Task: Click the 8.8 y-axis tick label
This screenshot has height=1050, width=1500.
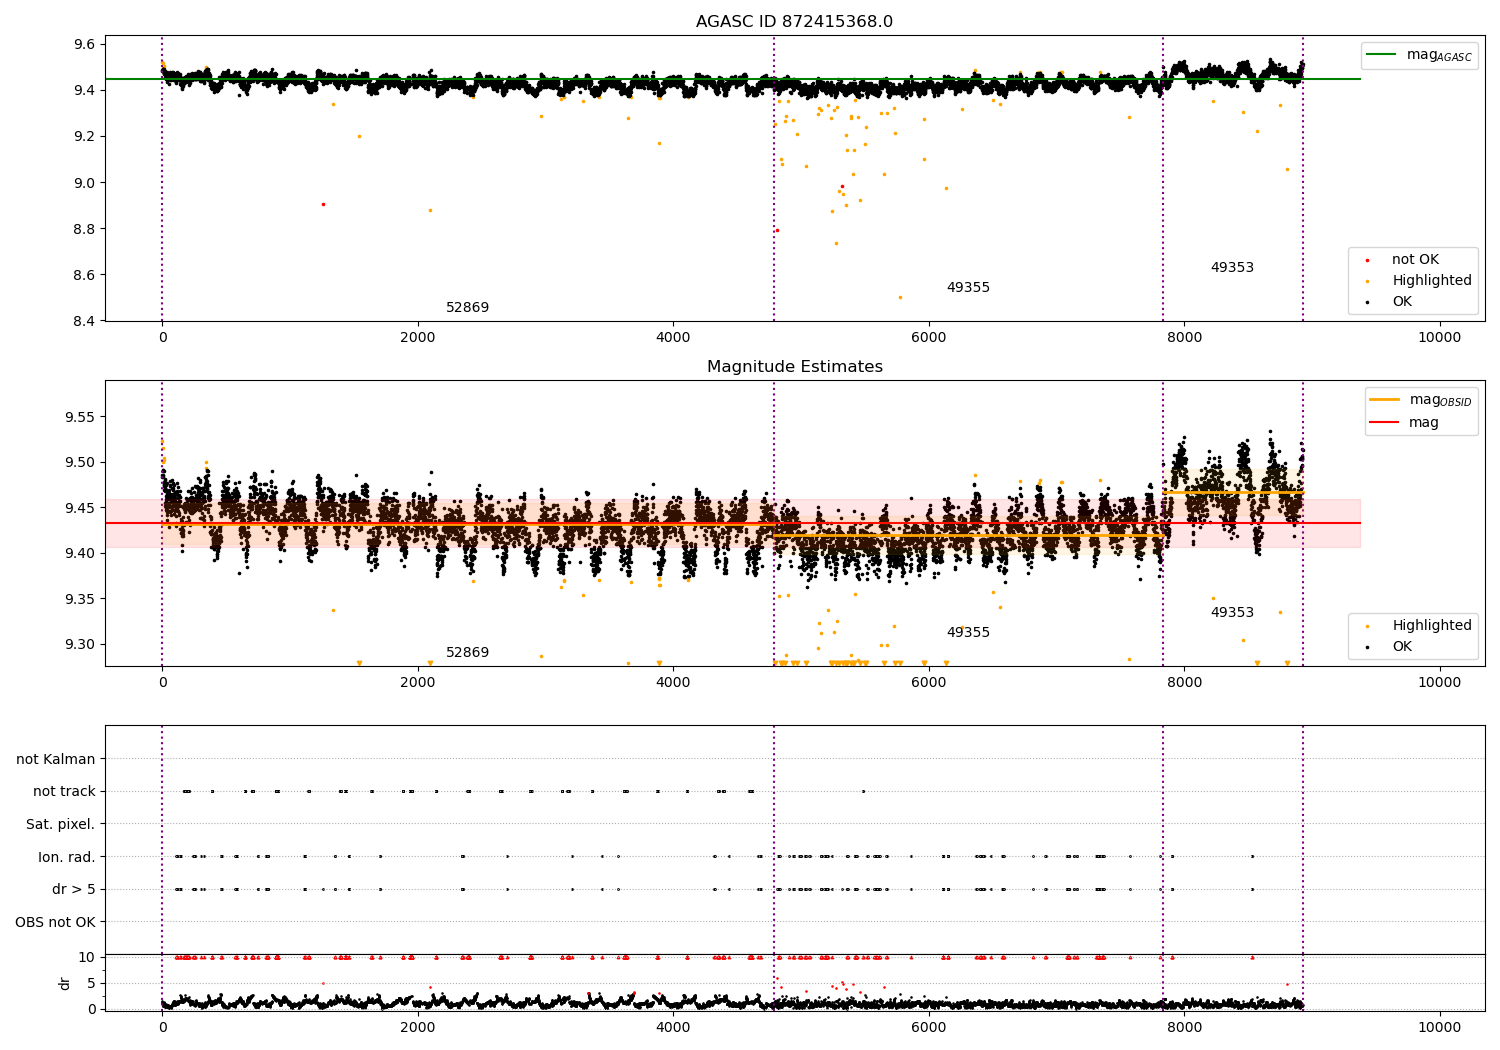Action: pyautogui.click(x=84, y=229)
